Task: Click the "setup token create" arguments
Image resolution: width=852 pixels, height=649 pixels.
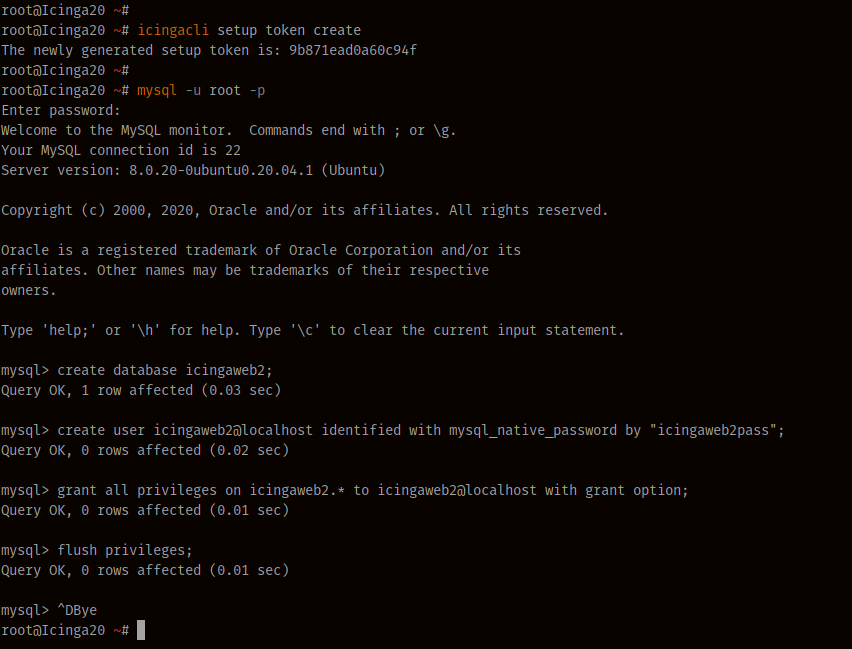Action: pos(289,30)
